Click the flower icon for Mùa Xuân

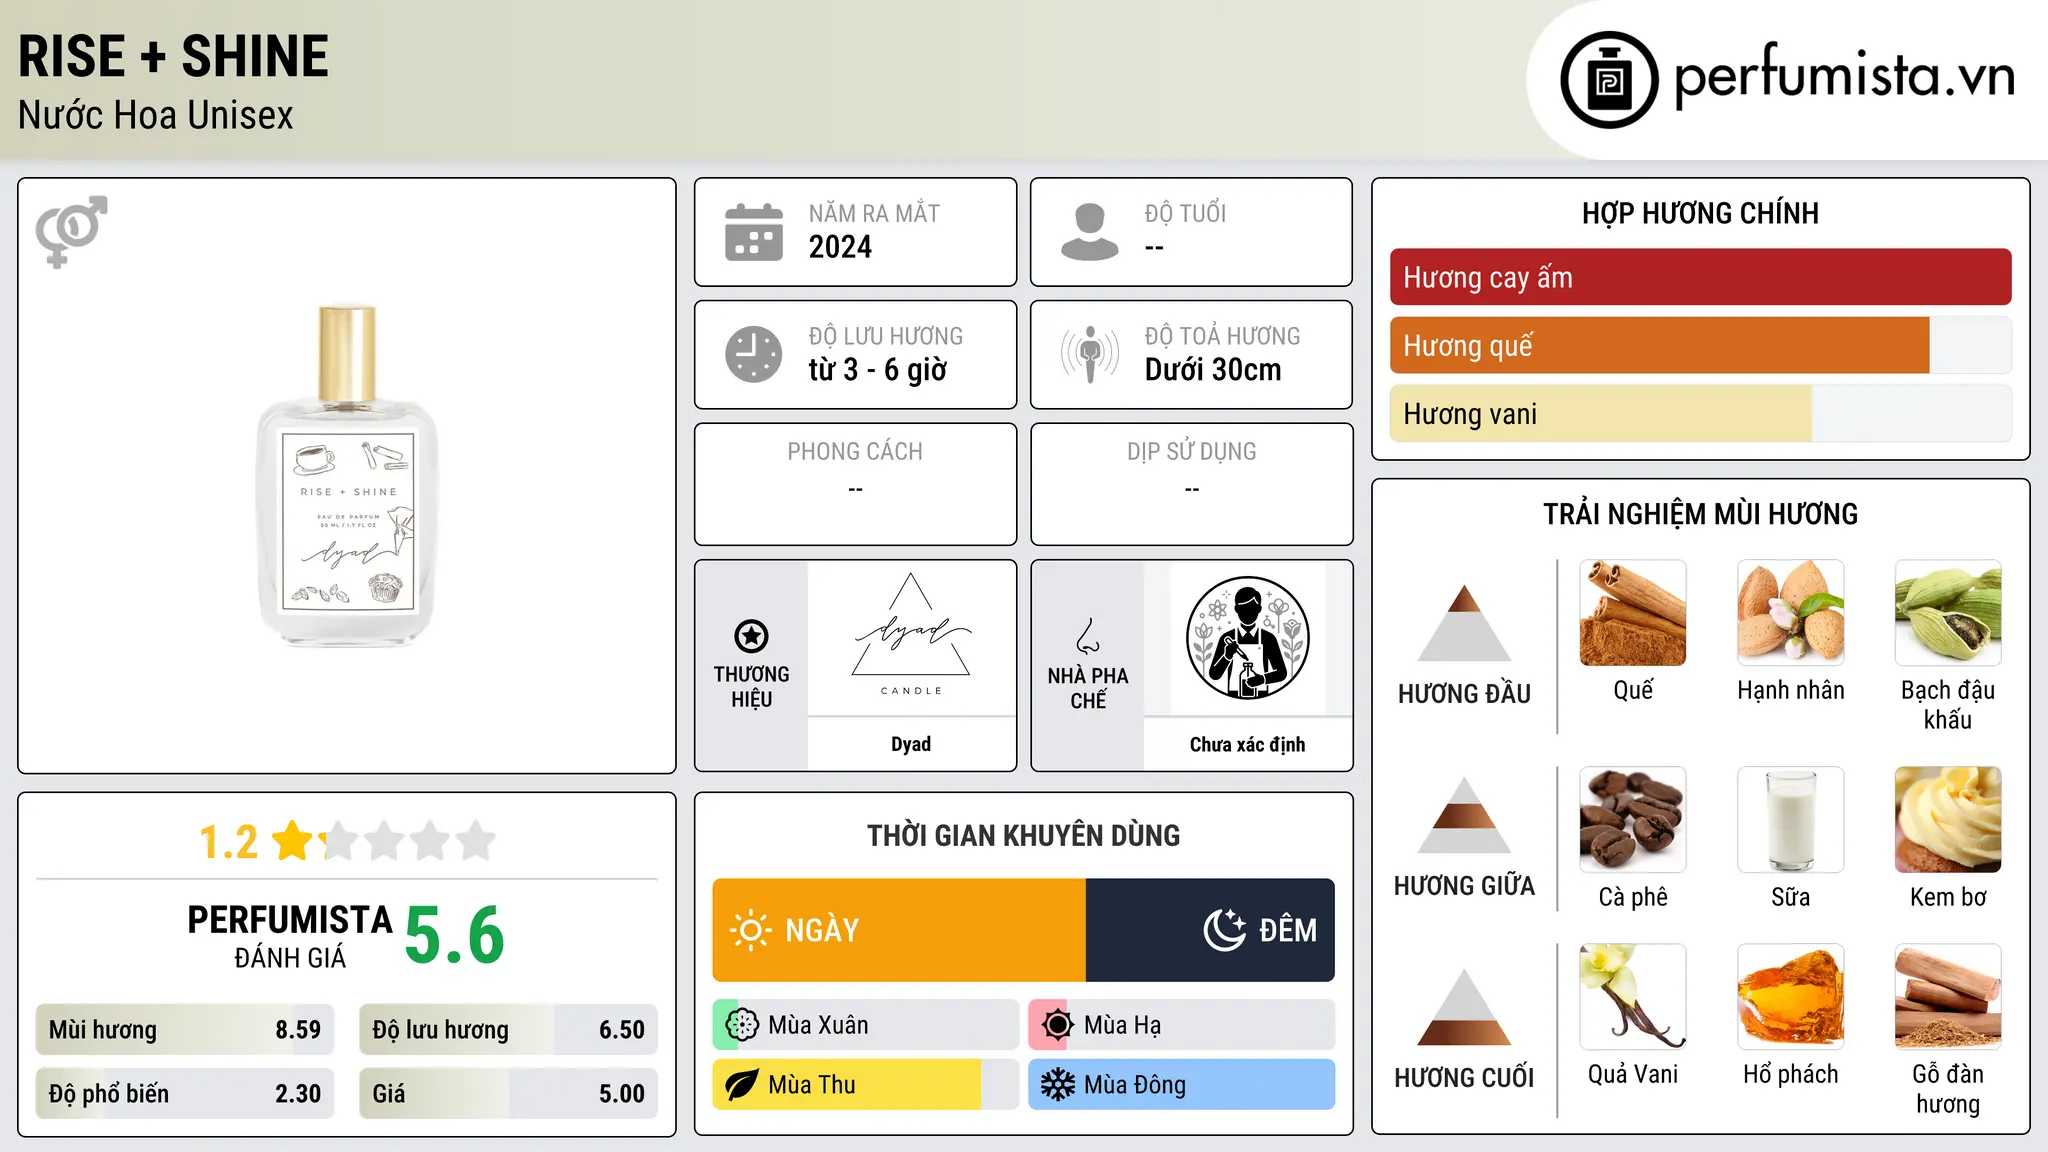tap(742, 1025)
